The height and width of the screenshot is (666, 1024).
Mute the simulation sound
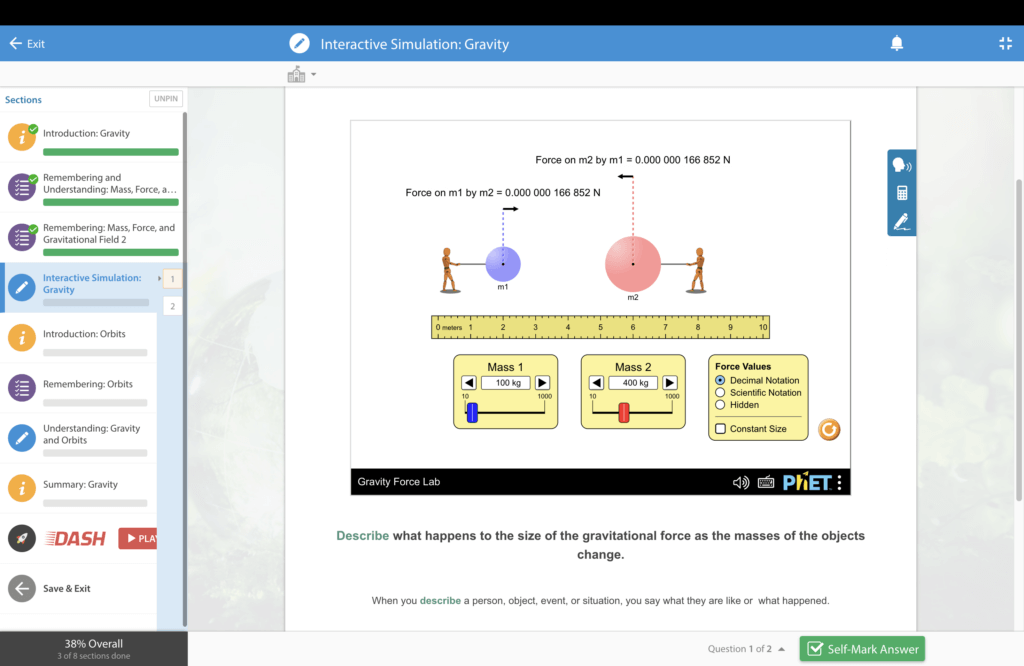740,482
